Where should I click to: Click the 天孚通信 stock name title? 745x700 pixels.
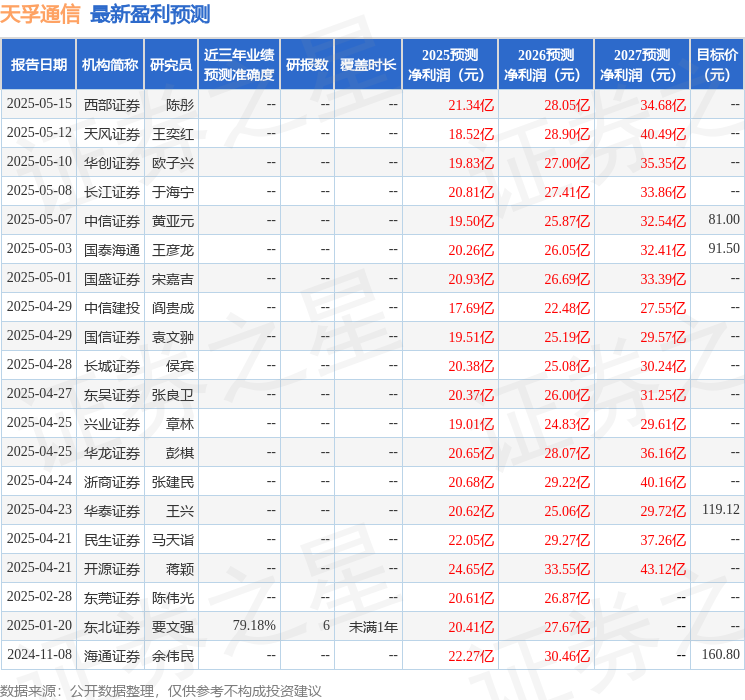(x=41, y=14)
